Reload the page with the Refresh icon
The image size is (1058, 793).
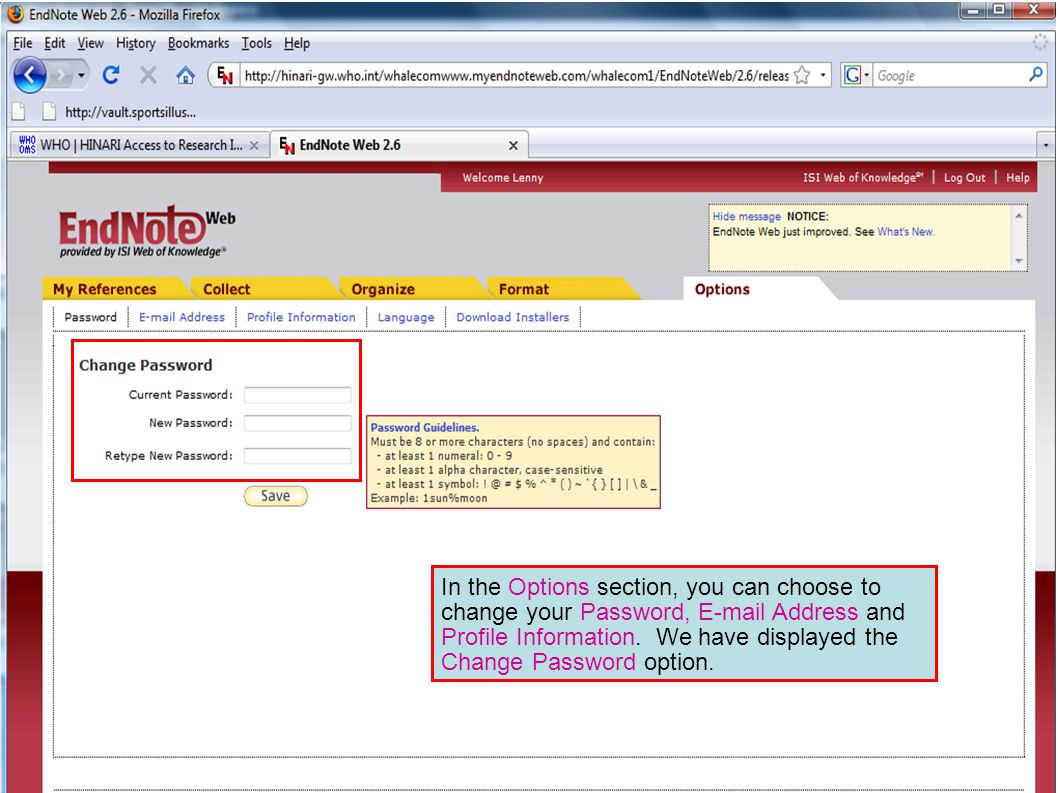click(111, 75)
